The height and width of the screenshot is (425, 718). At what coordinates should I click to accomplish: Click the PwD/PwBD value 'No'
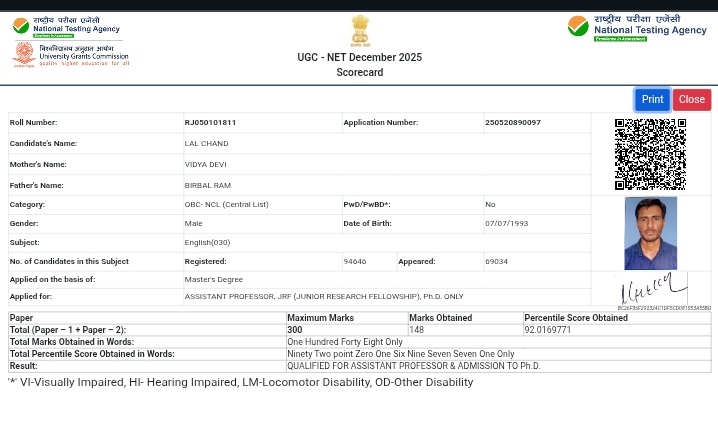490,204
